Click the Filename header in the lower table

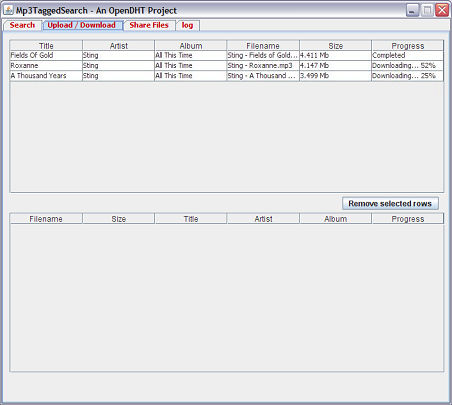tap(46, 219)
